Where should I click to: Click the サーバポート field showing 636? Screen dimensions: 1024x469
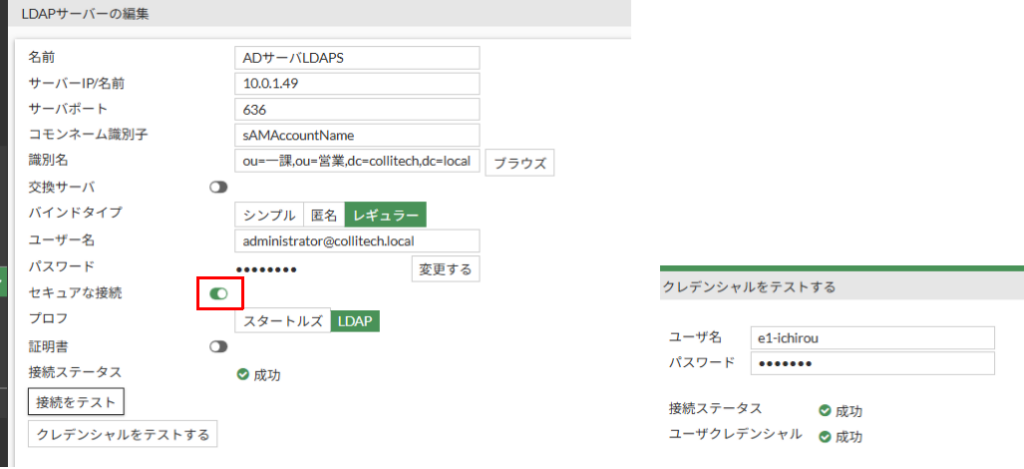[x=357, y=109]
